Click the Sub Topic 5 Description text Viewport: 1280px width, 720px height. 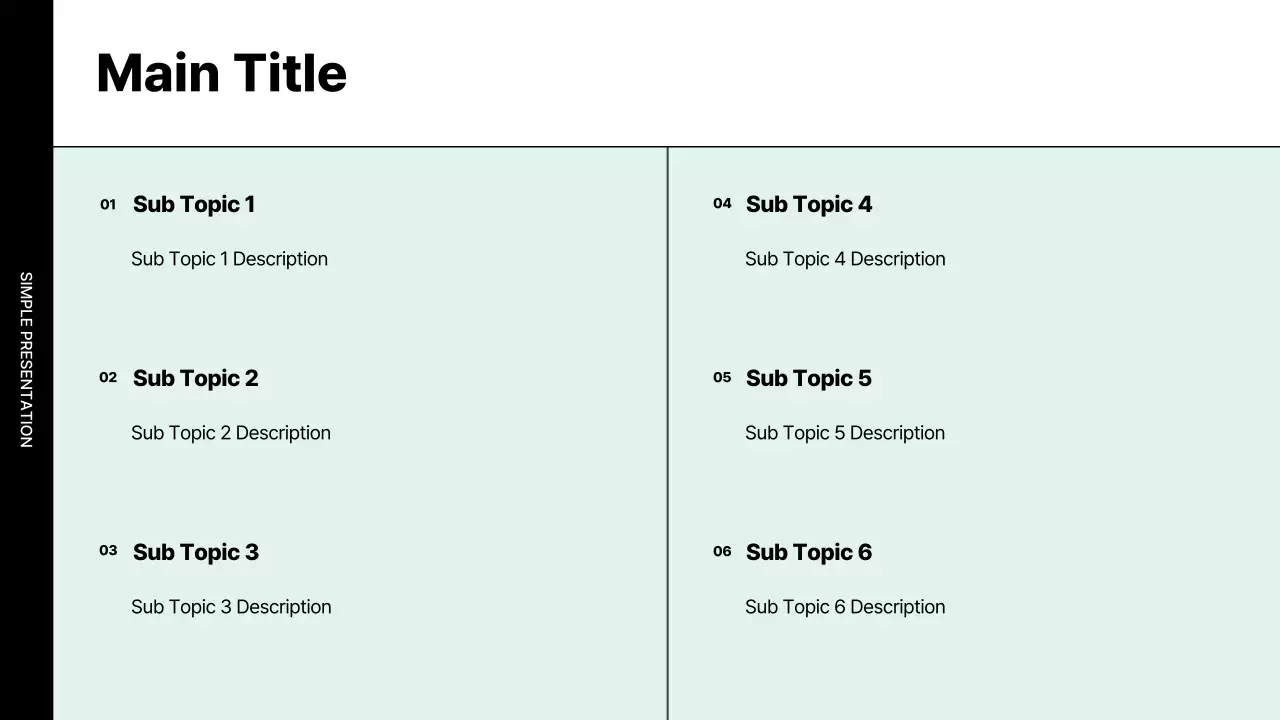coord(845,433)
